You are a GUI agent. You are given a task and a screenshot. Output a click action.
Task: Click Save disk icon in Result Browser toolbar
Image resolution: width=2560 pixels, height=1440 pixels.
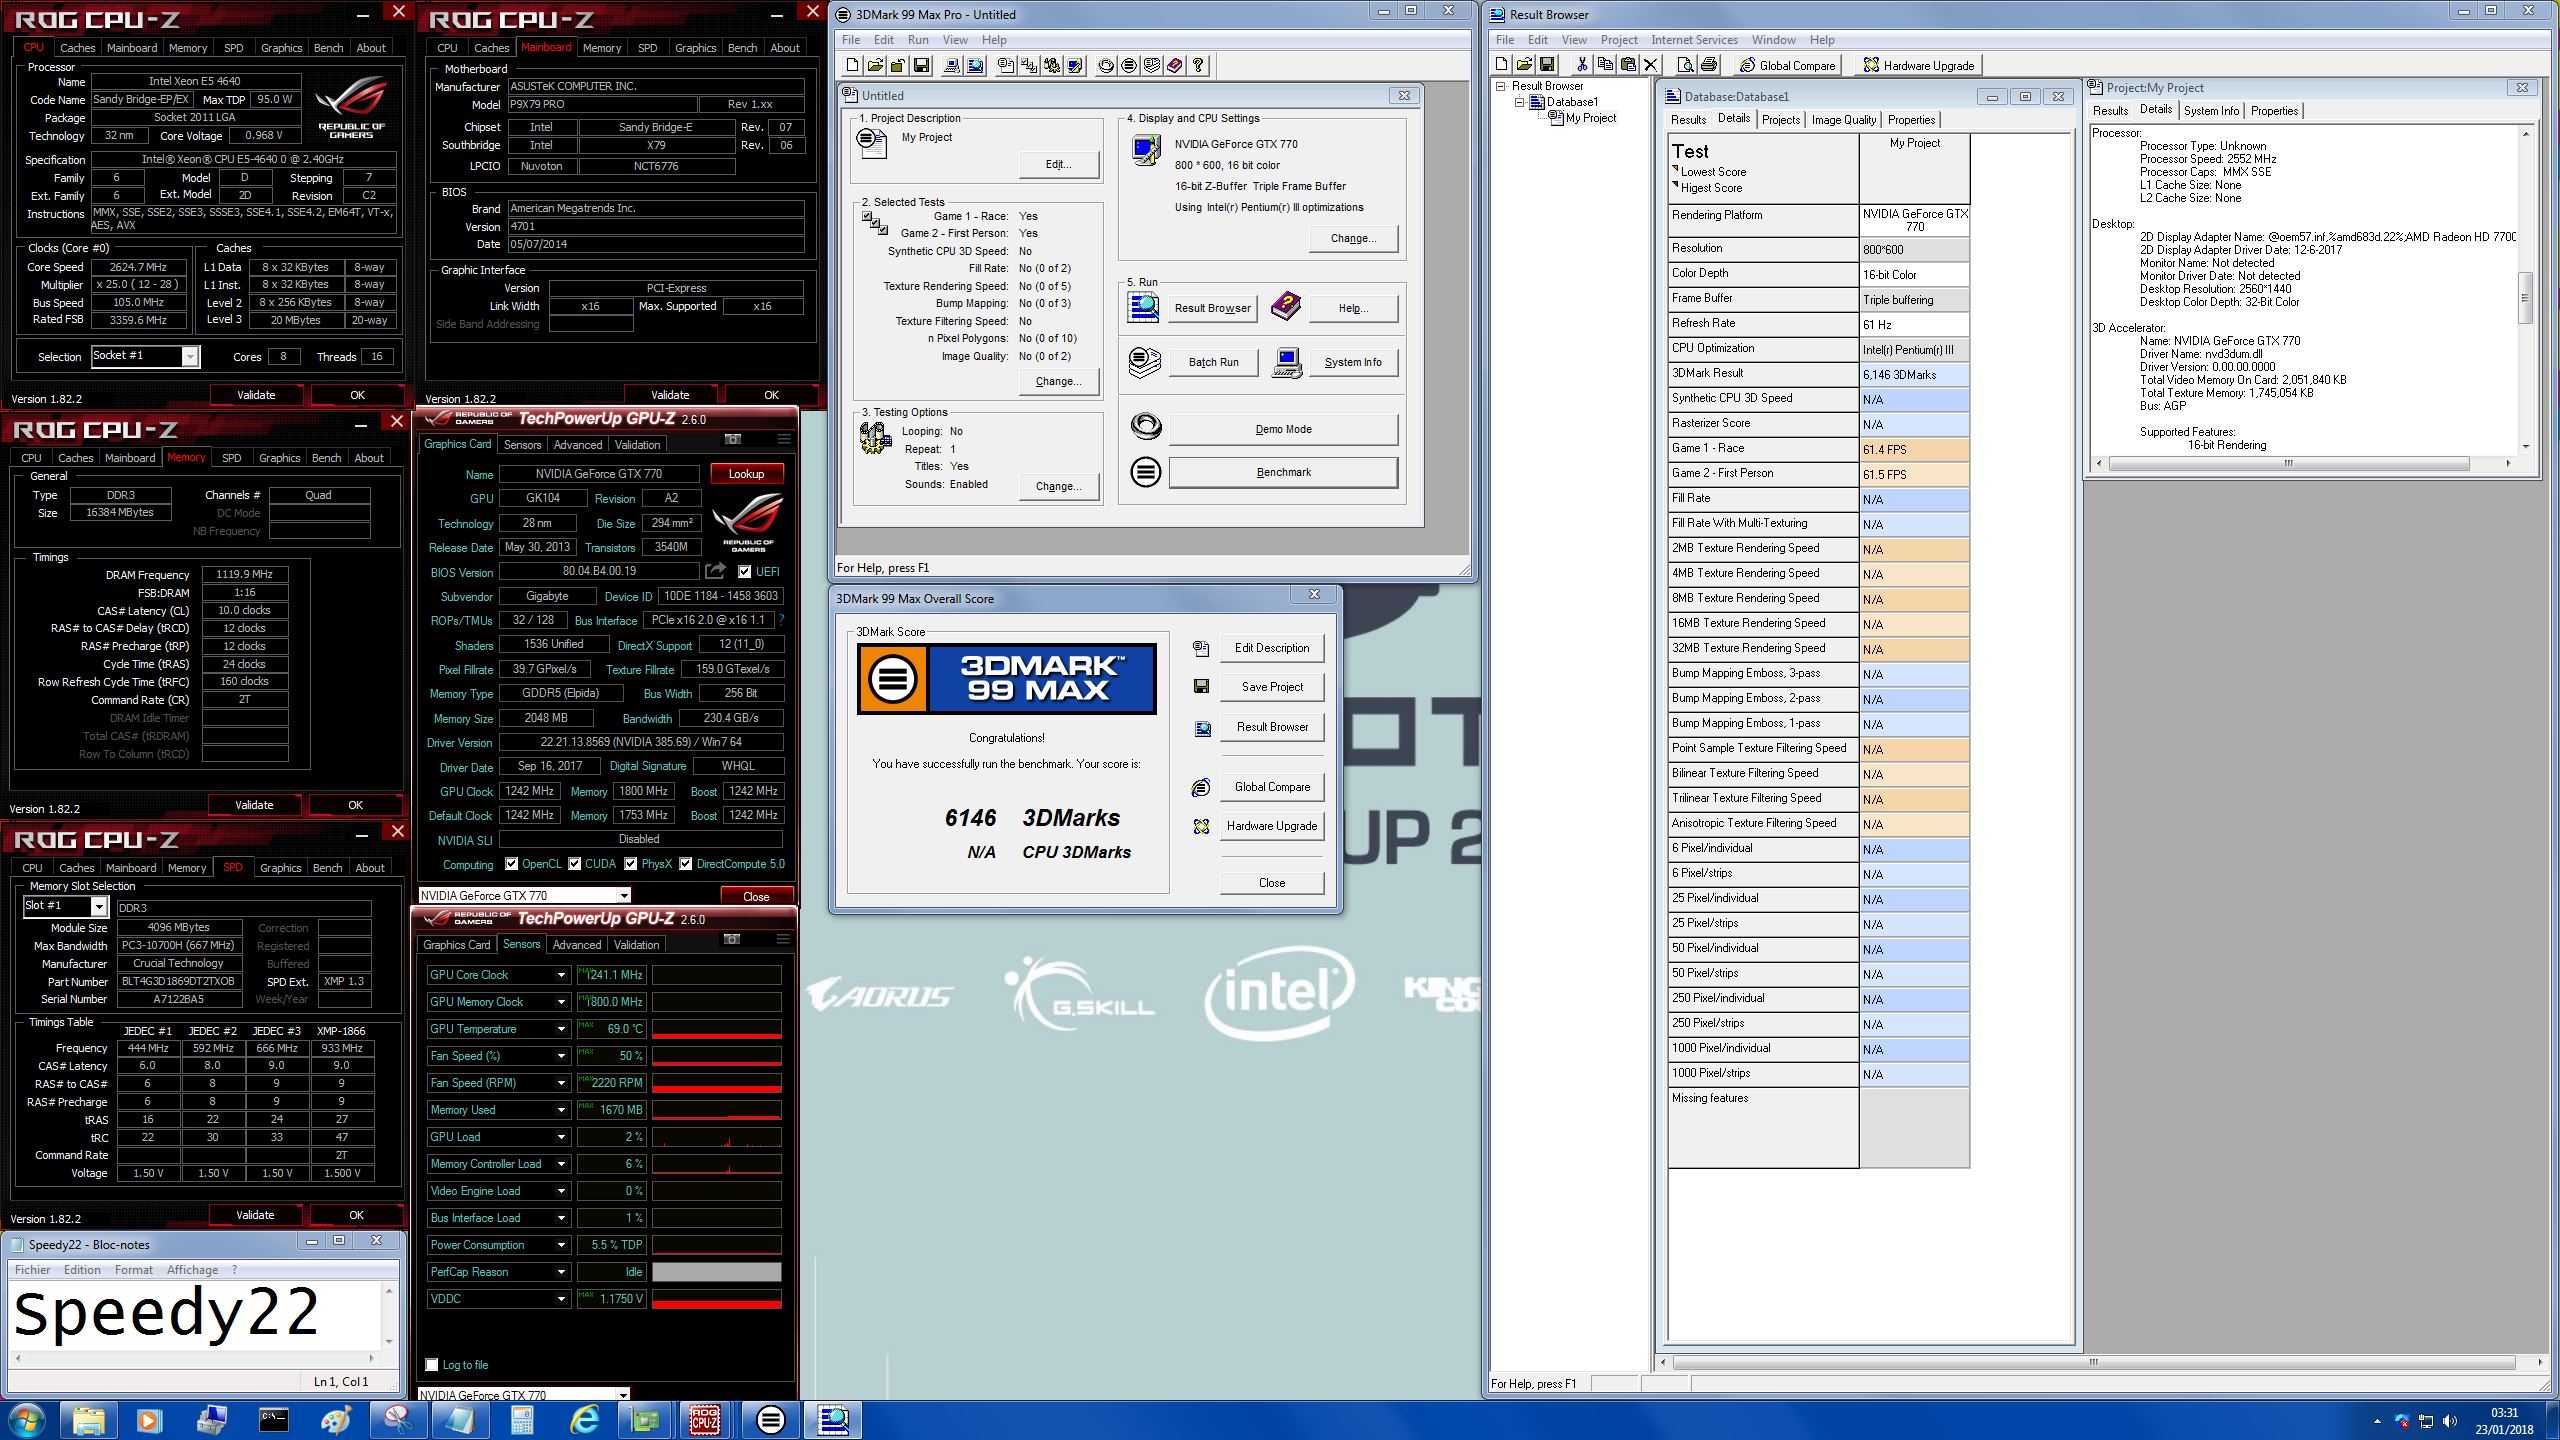[x=1547, y=65]
